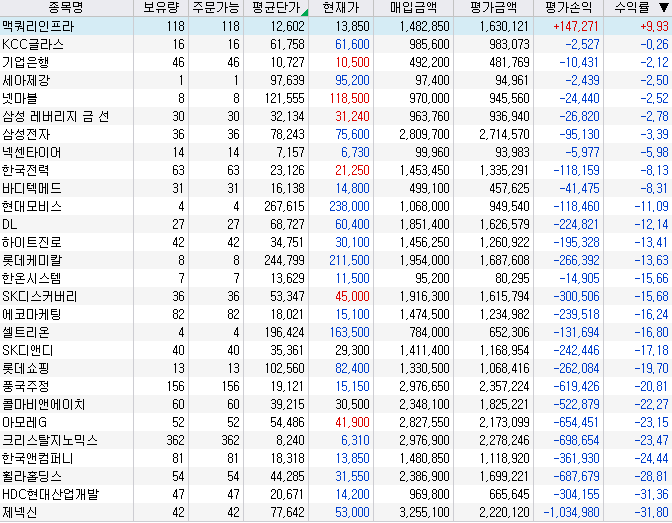Select 제넥신 stock name
The image size is (672, 523).
(20, 512)
